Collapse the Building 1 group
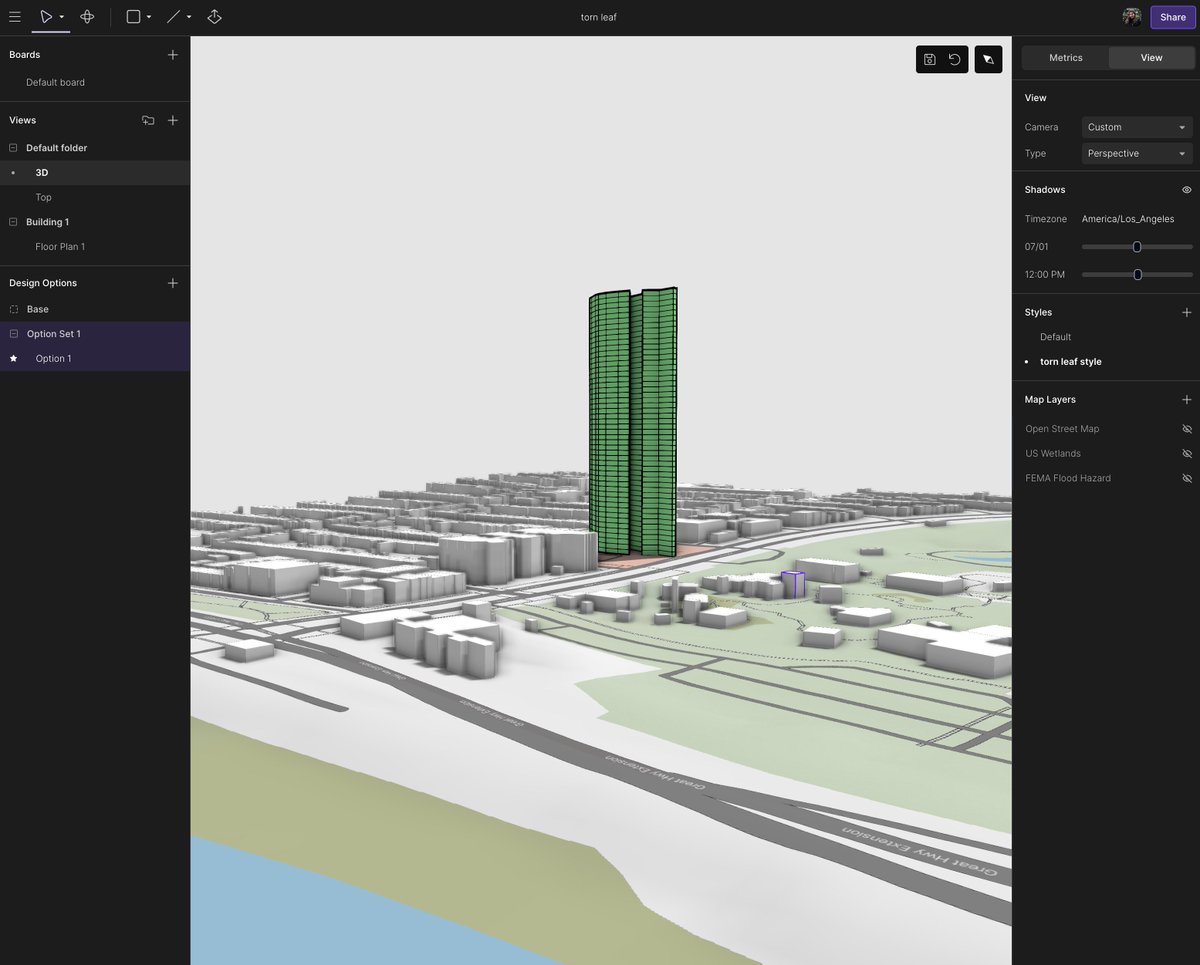 13,222
